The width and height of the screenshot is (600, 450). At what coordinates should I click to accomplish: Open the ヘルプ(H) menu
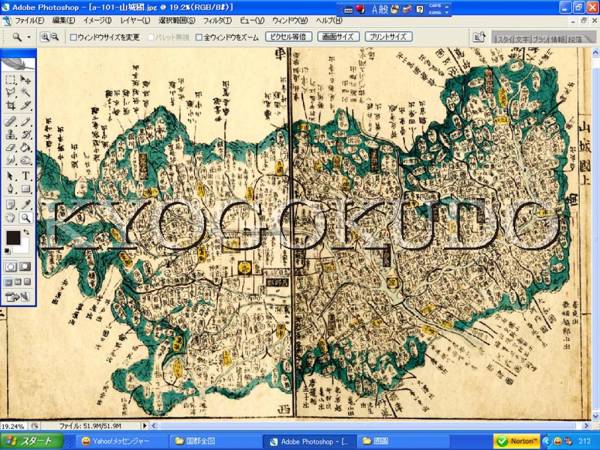click(329, 20)
